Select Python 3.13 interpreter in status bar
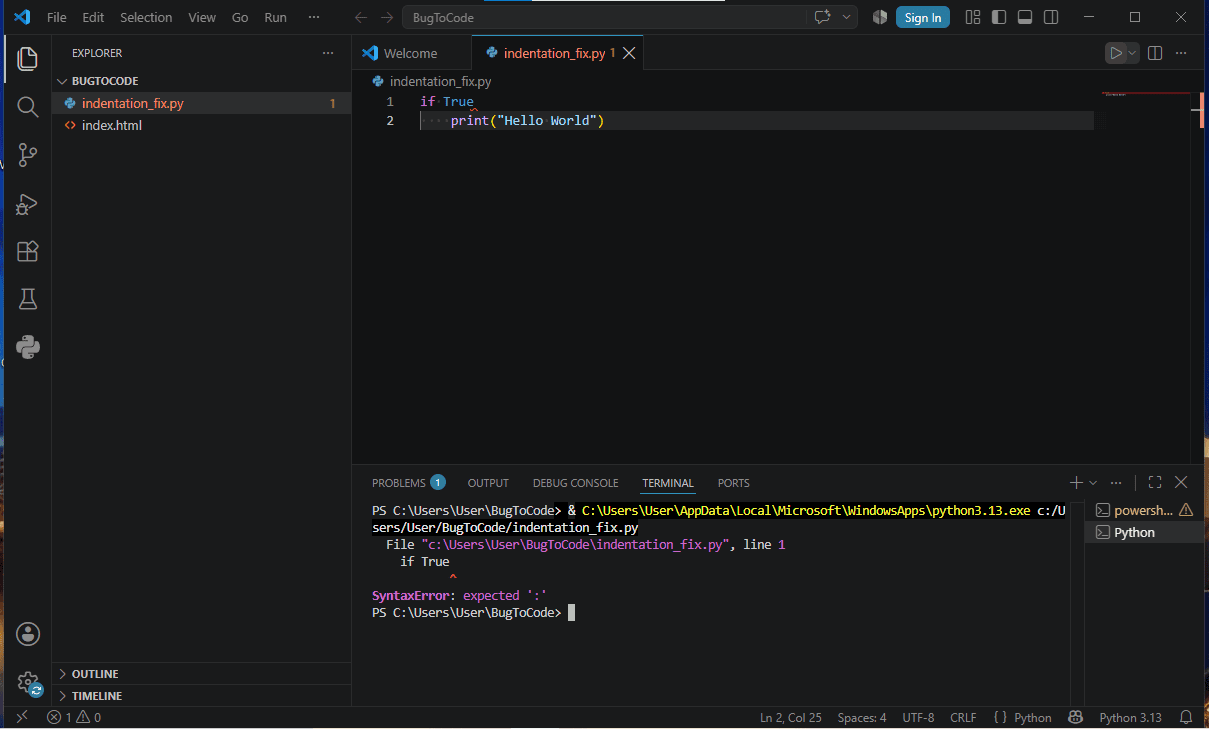The height and width of the screenshot is (729, 1209). (1130, 717)
